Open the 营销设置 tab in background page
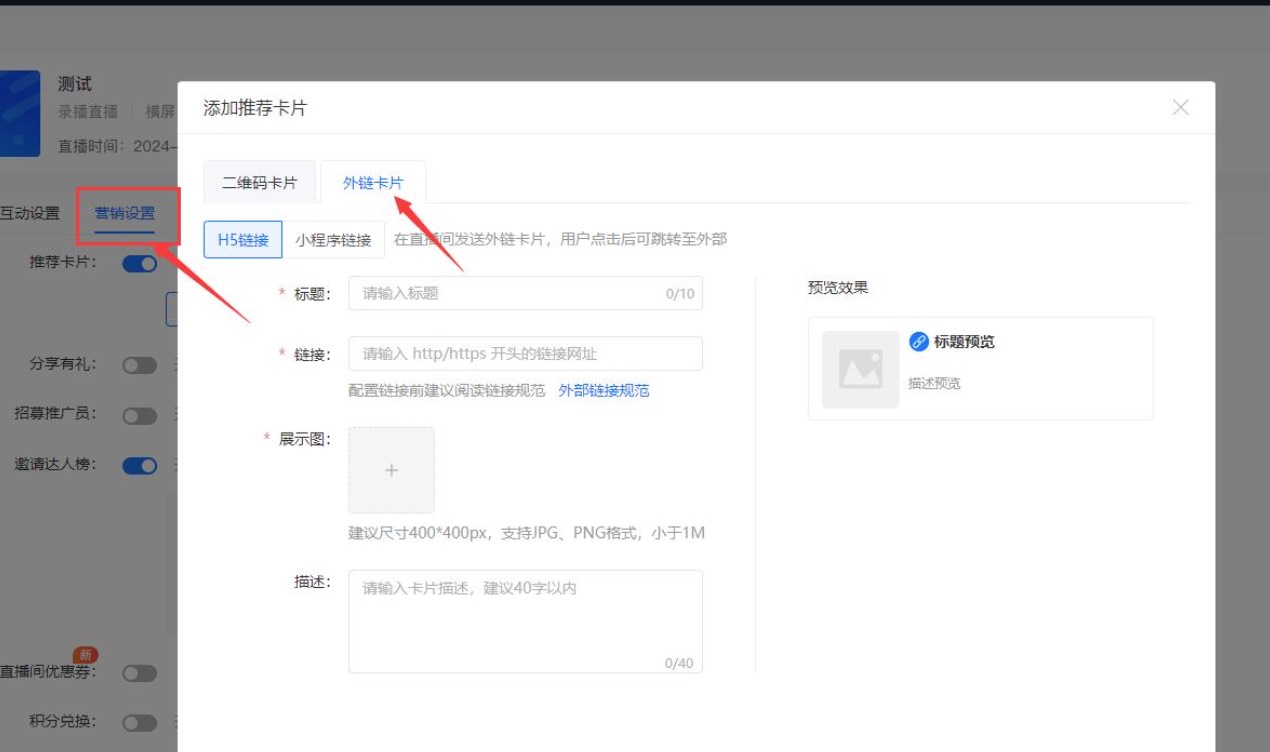Image resolution: width=1270 pixels, height=752 pixels. (125, 213)
